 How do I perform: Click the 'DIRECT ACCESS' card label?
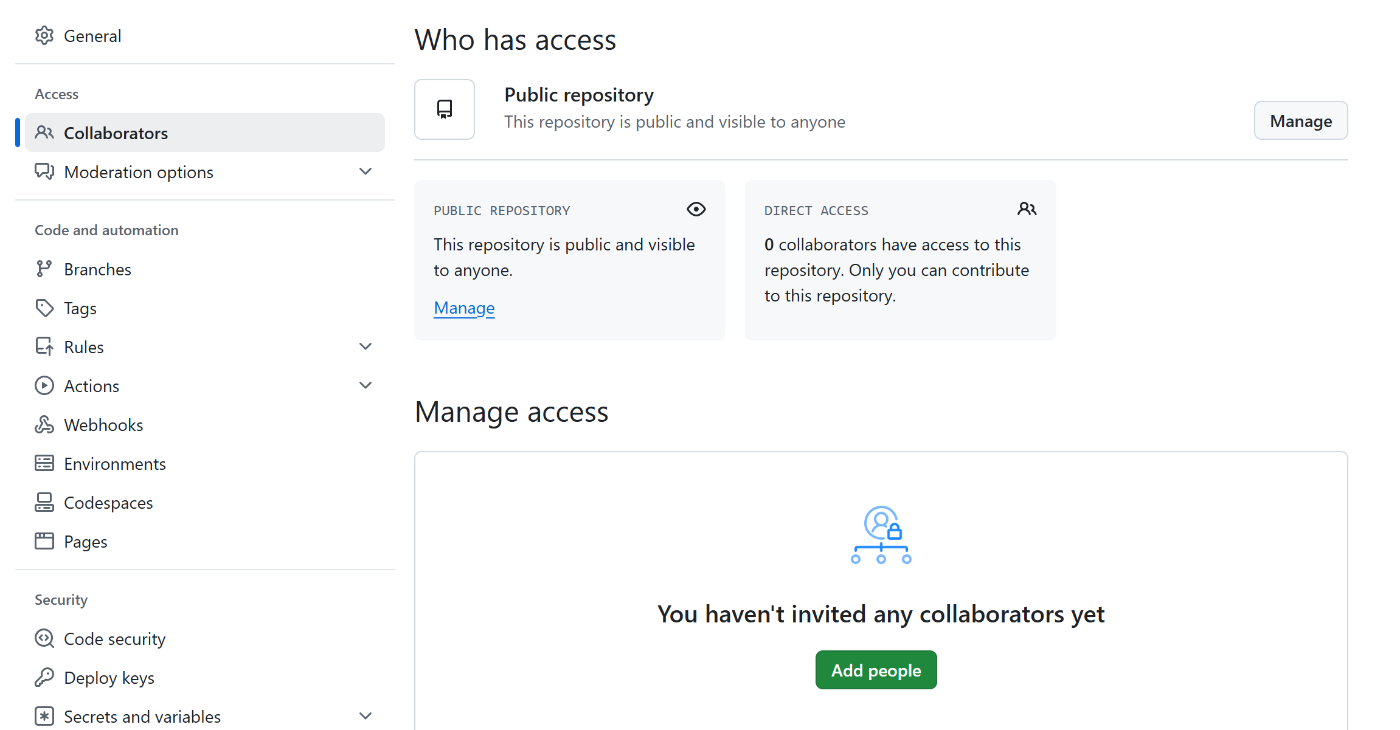click(x=816, y=211)
